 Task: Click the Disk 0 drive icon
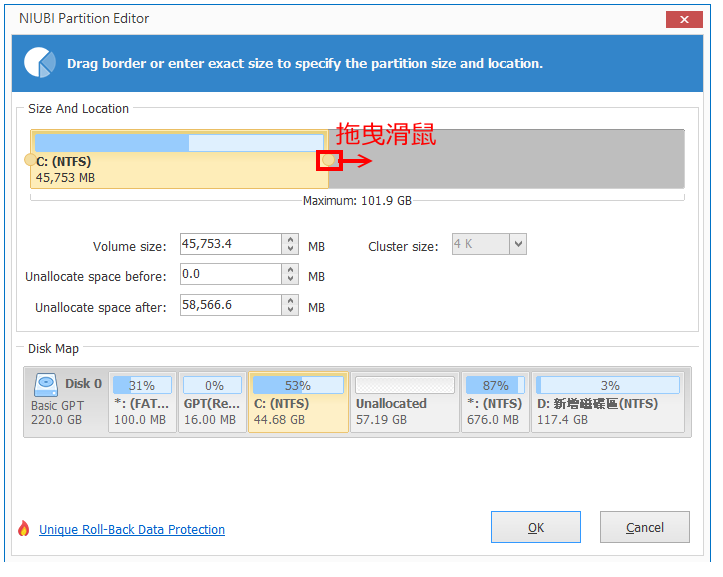46,385
